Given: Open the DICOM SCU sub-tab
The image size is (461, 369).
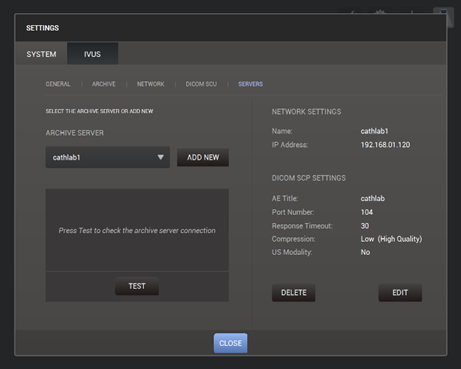Looking at the screenshot, I should (x=201, y=84).
